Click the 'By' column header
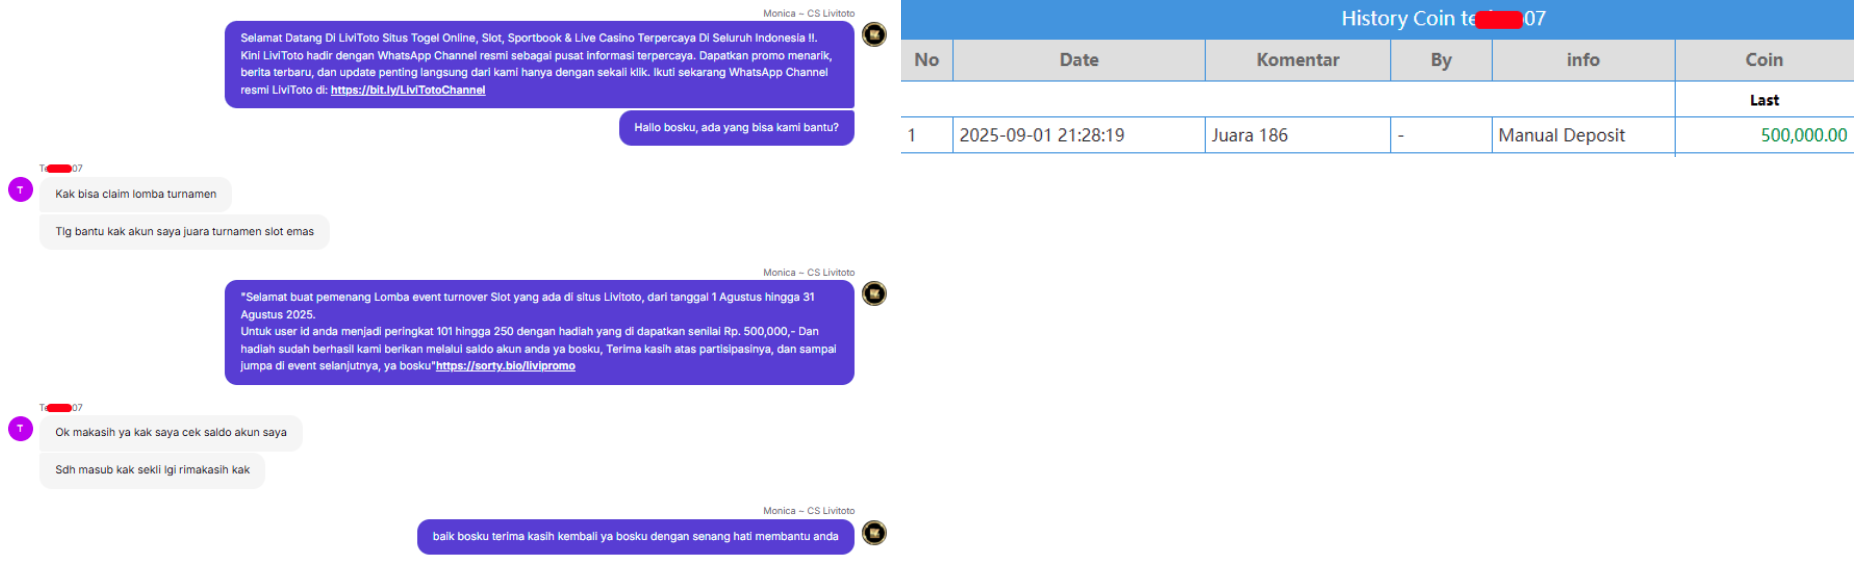 click(x=1441, y=60)
